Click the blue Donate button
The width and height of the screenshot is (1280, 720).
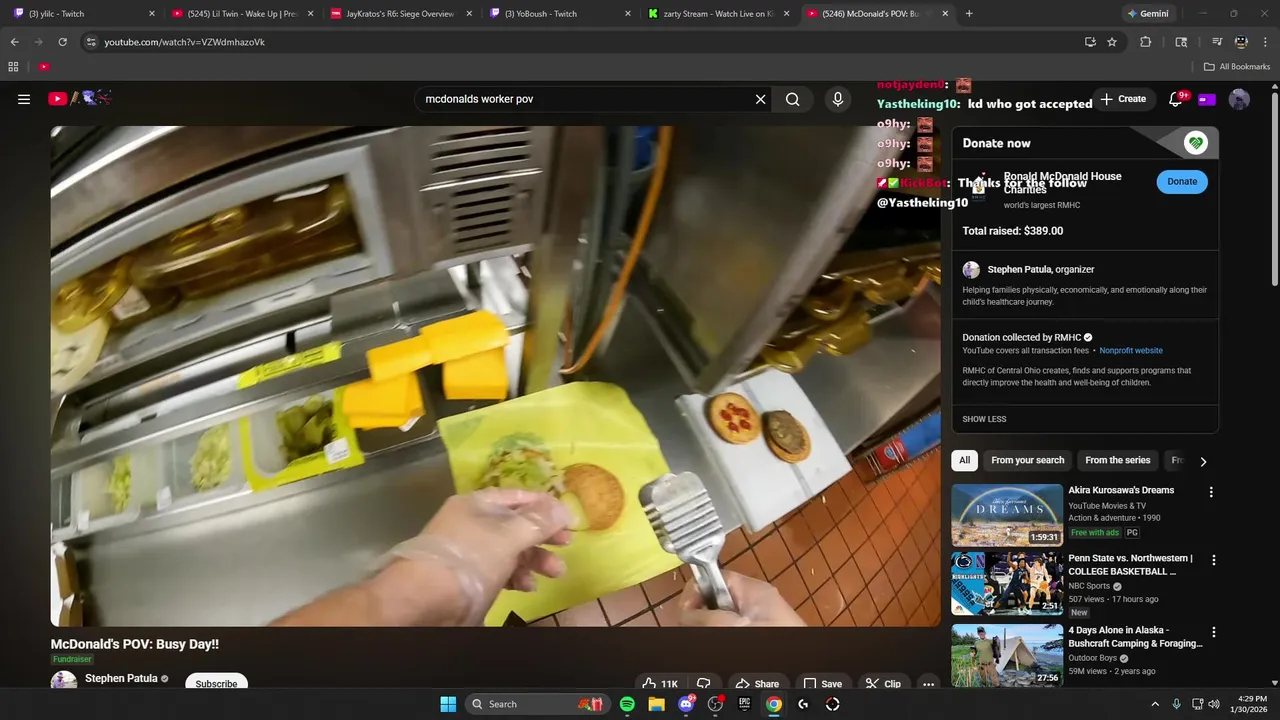[1182, 181]
